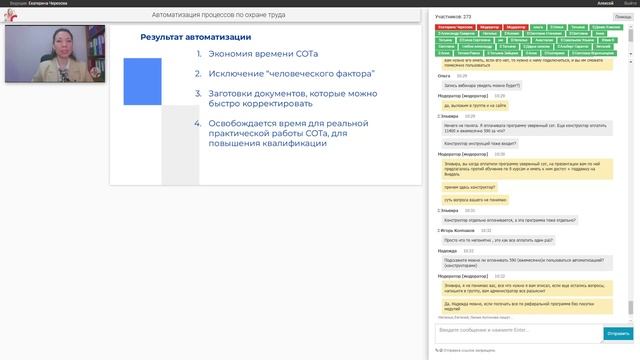Click the slide item 'Заготовки документов'

293,98
